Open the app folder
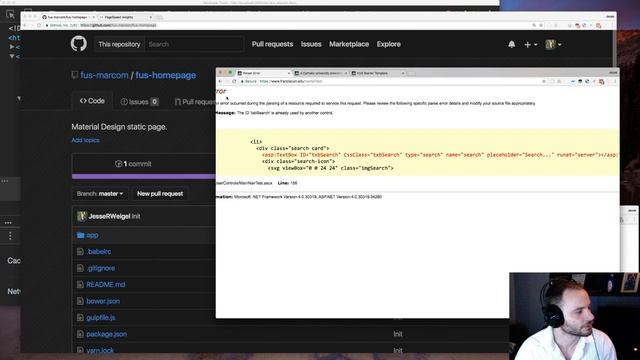The height and width of the screenshot is (360, 640). pos(92,235)
